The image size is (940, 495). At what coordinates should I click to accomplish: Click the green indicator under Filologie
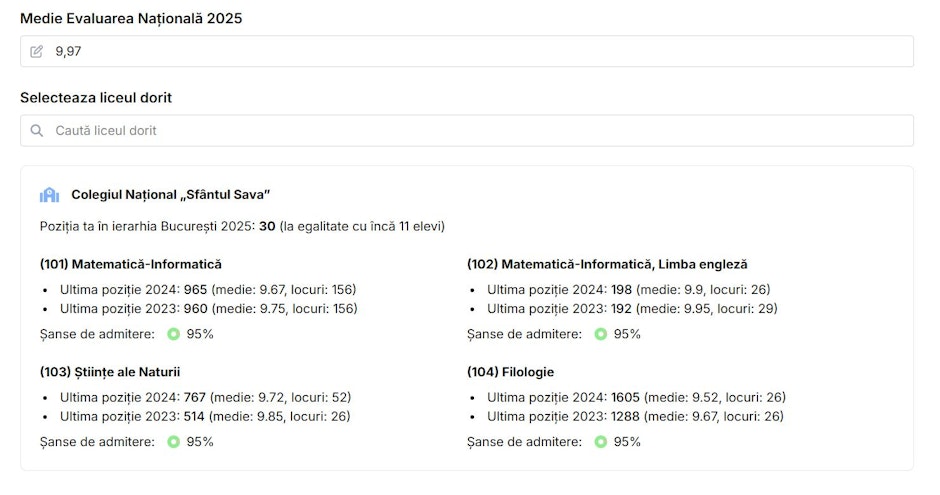pos(601,442)
